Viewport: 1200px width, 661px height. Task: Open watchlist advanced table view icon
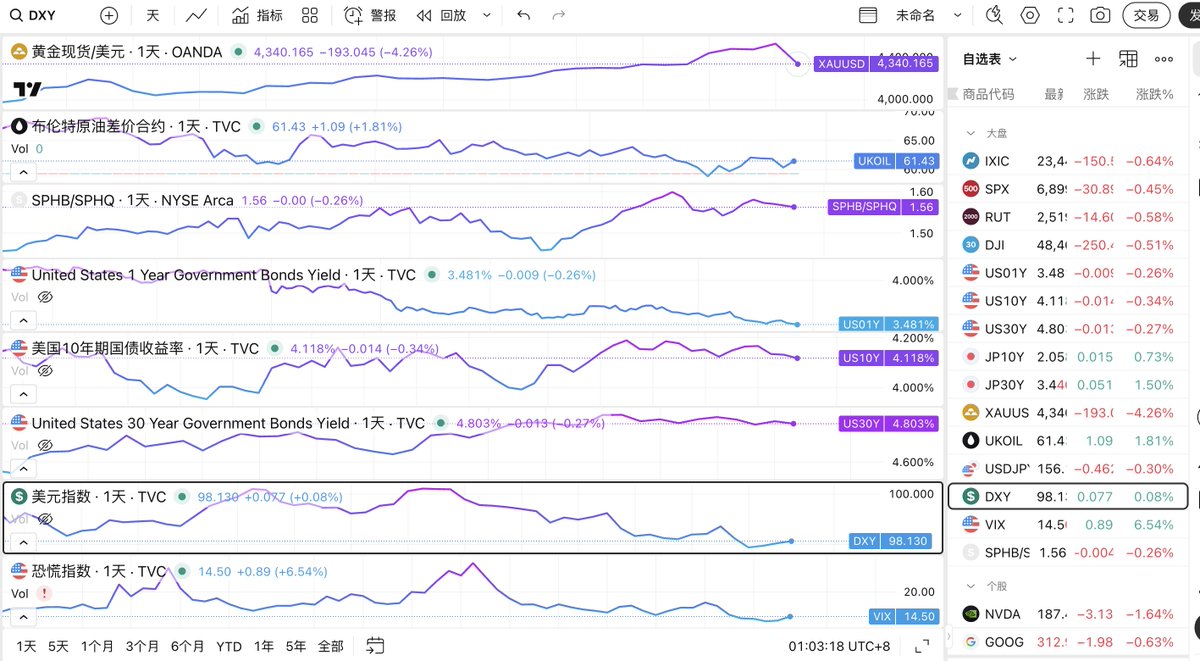click(x=1128, y=59)
